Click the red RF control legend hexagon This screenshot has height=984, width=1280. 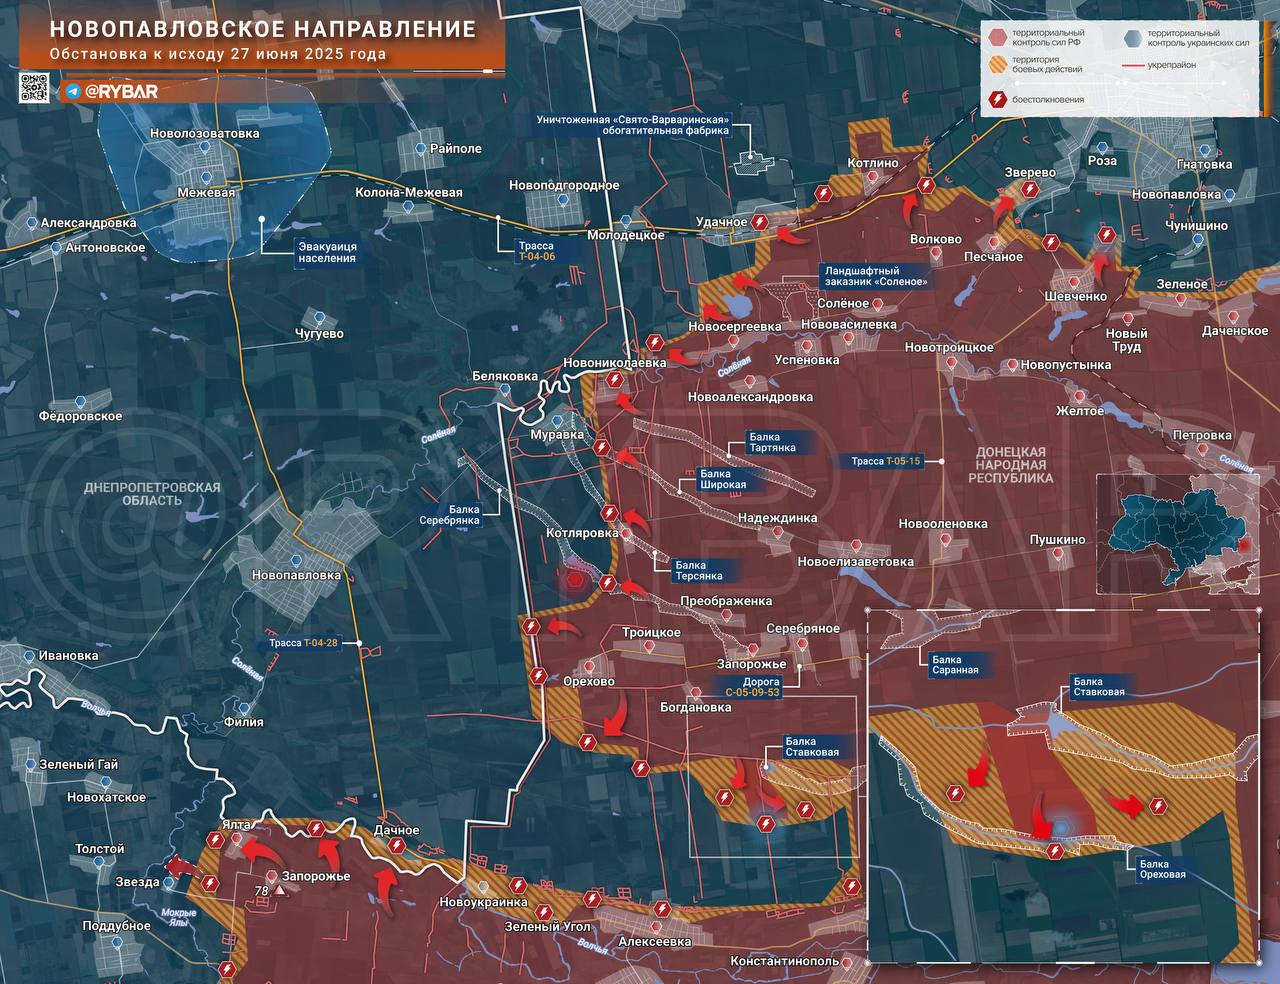tap(997, 38)
